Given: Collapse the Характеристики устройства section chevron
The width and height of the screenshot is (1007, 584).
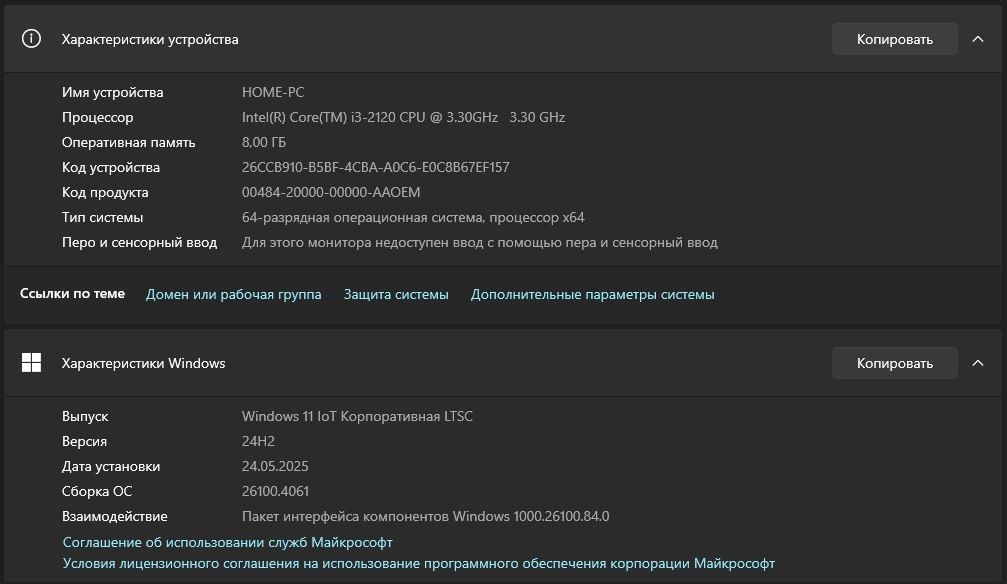Looking at the screenshot, I should [x=977, y=39].
